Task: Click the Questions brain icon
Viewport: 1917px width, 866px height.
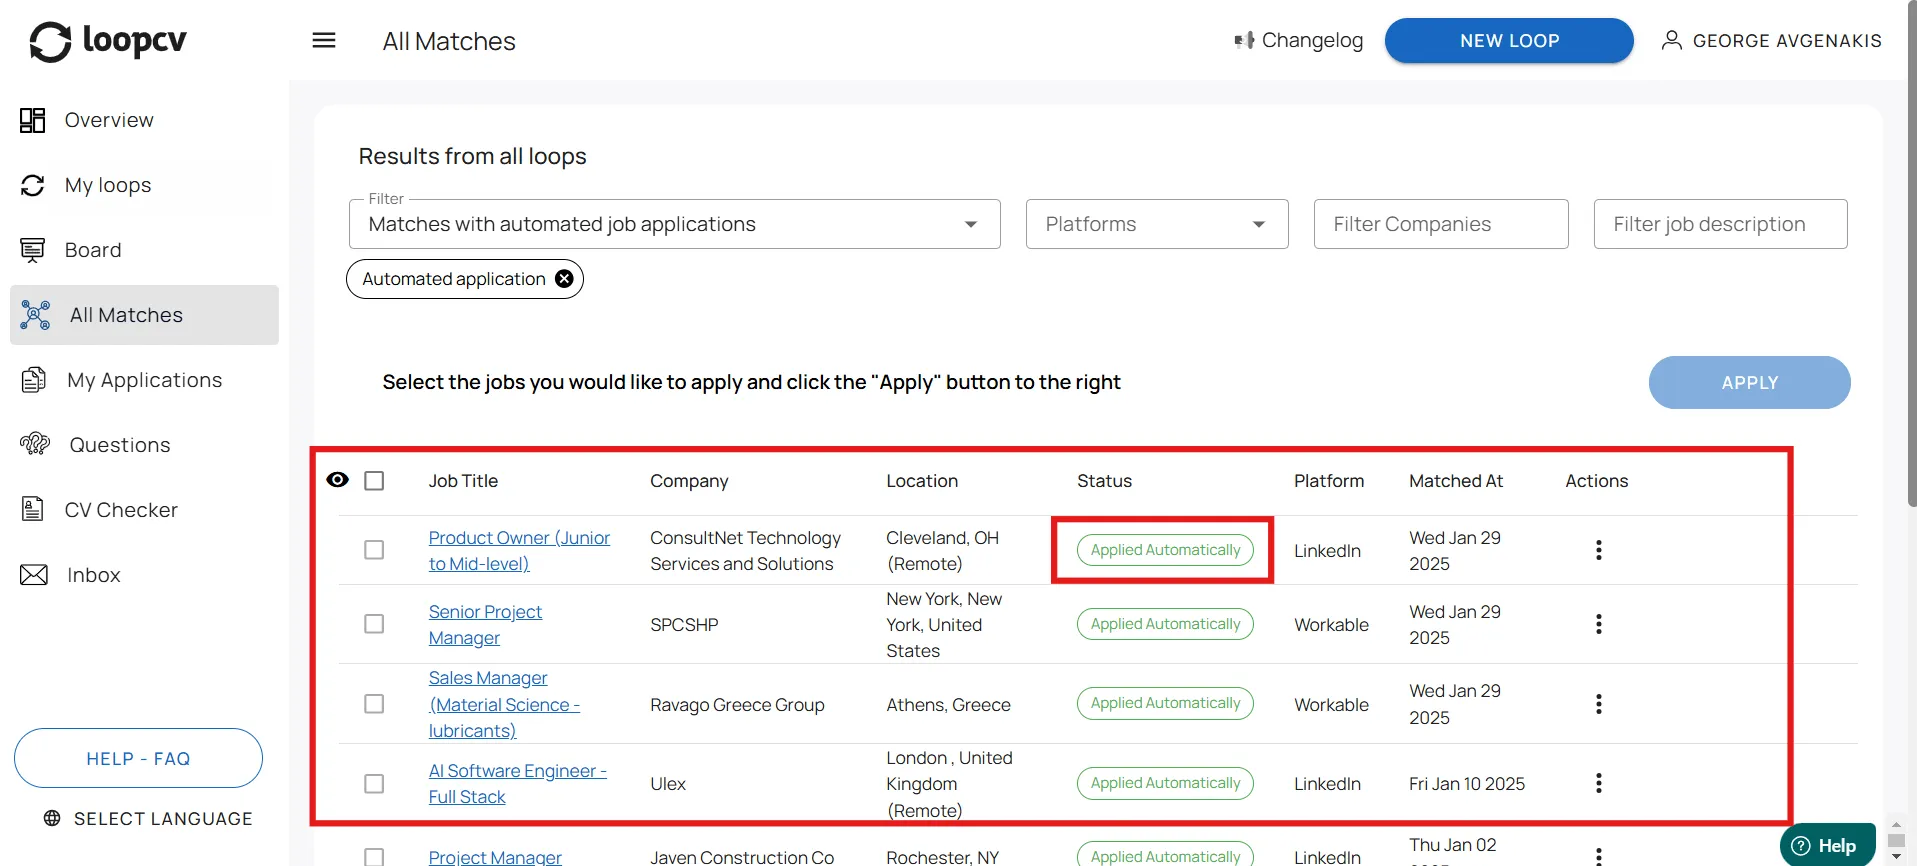Action: [x=35, y=444]
